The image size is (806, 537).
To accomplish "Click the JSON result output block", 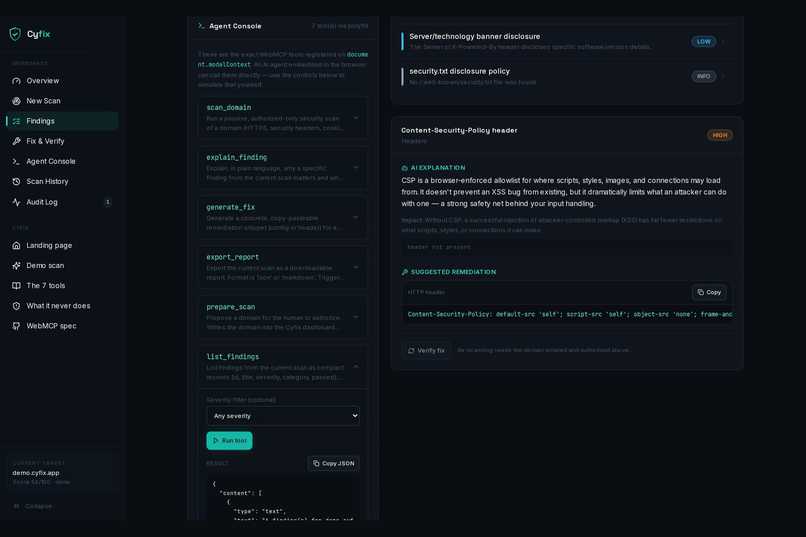I will [283, 498].
